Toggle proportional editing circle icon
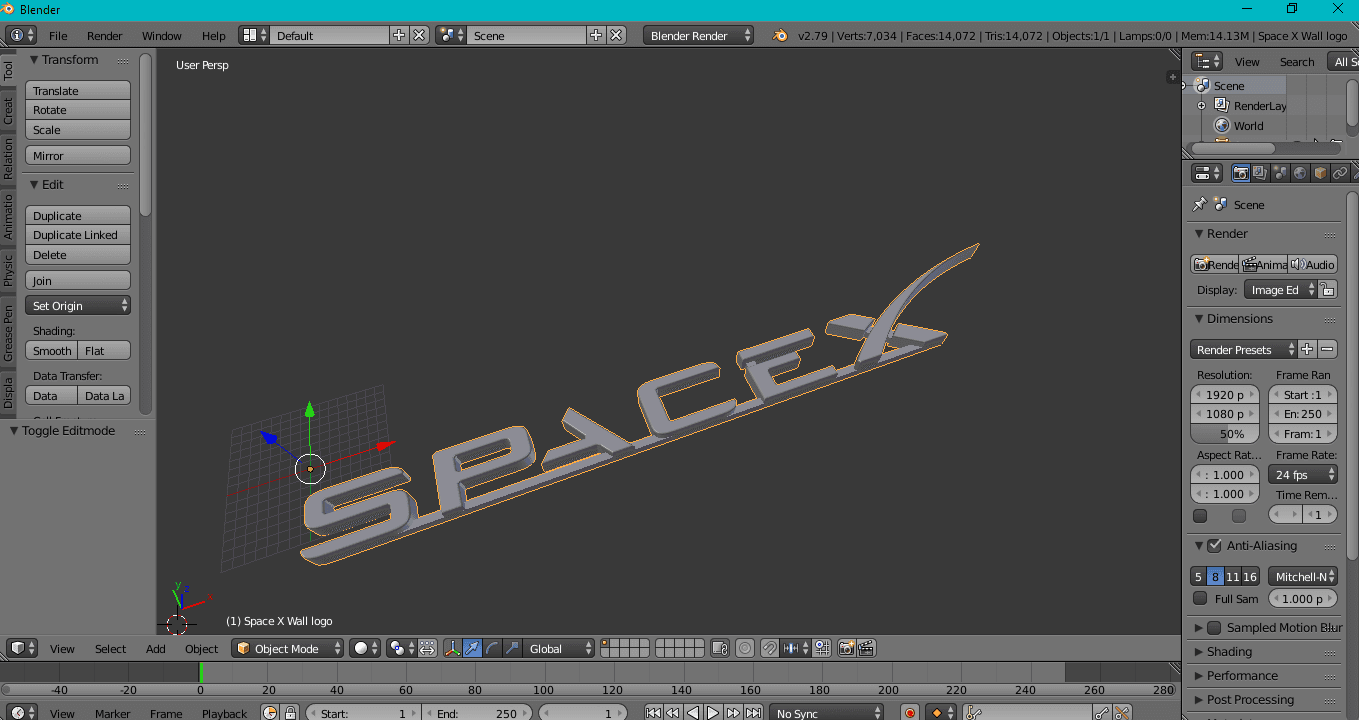 744,648
